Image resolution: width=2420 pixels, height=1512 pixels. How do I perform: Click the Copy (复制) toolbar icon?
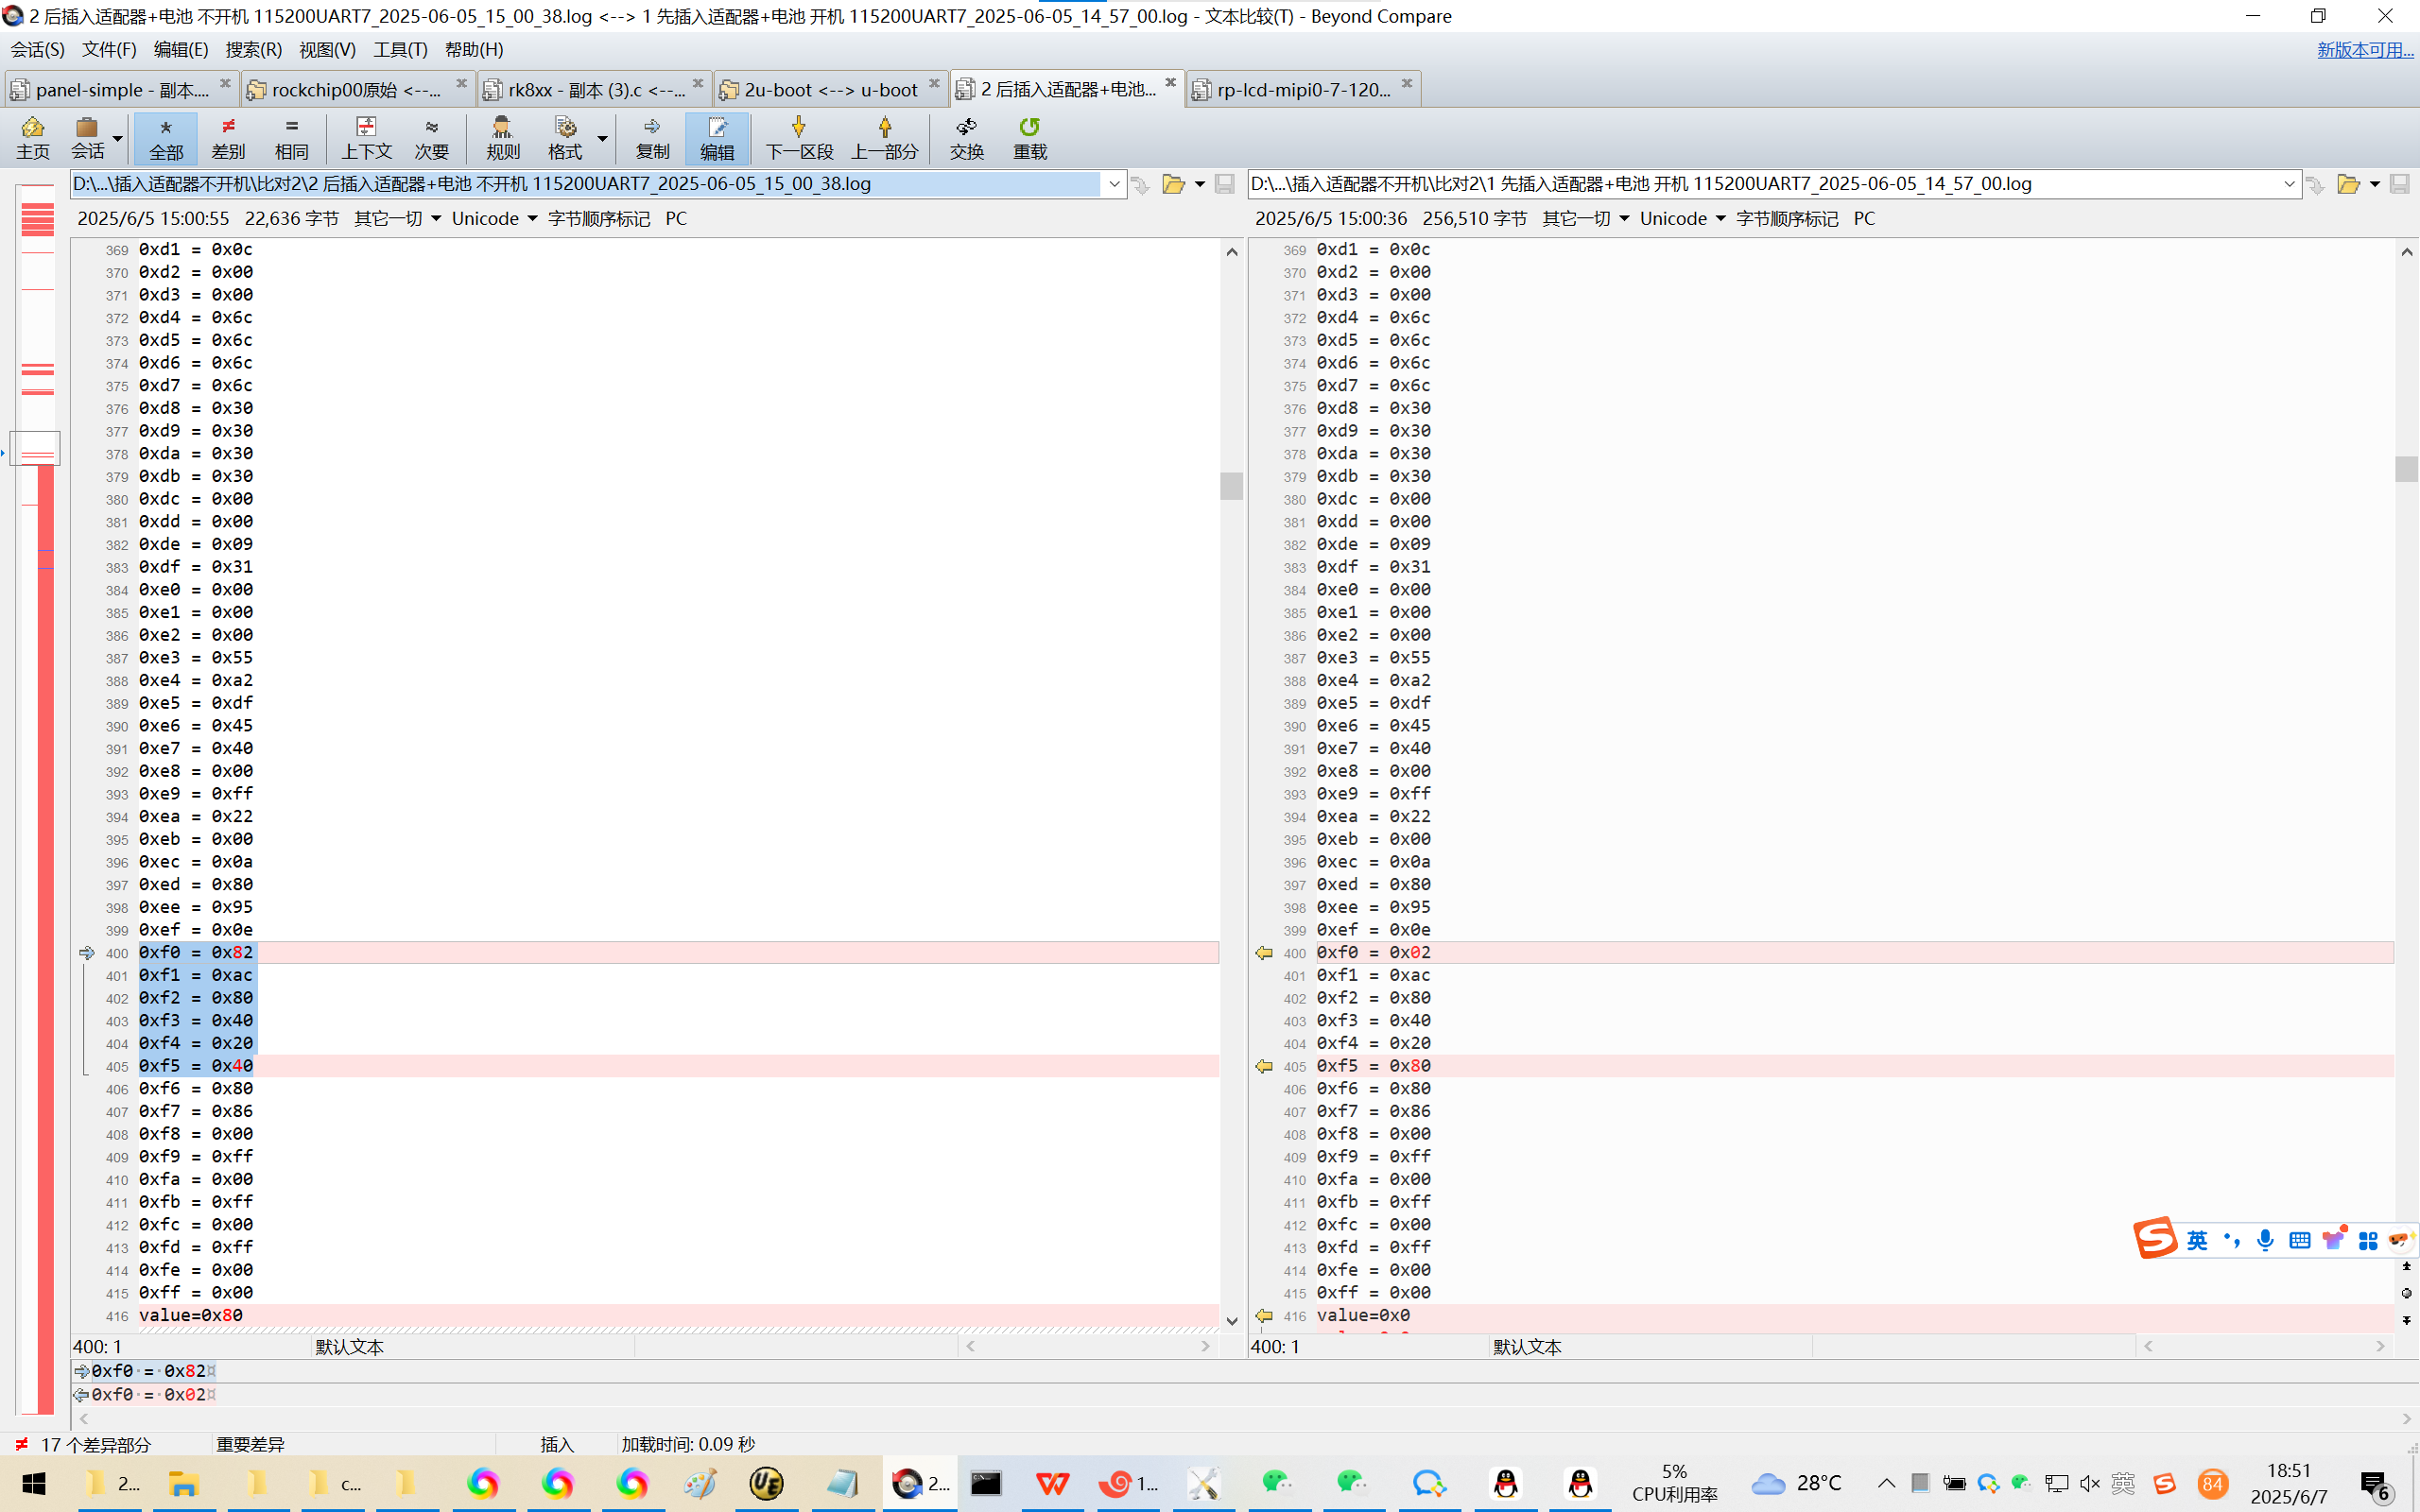click(x=652, y=138)
